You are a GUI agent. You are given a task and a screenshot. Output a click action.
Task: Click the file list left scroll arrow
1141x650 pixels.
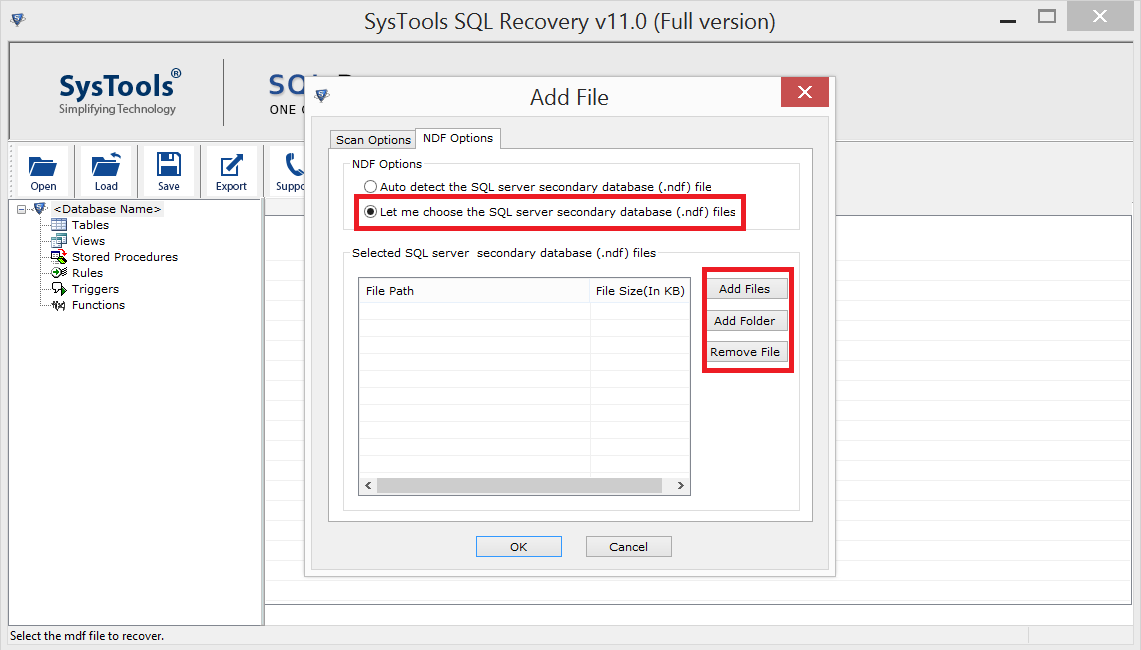pos(368,485)
